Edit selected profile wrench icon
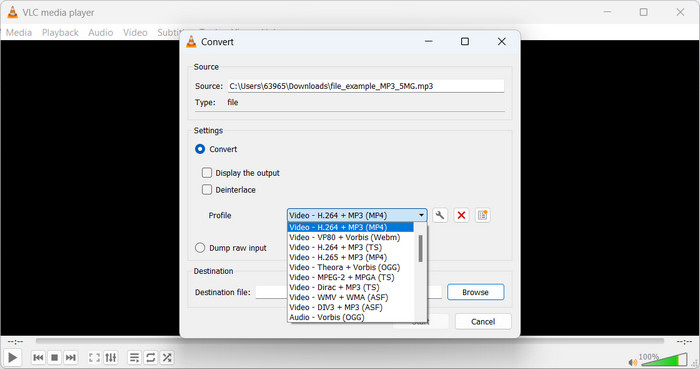The image size is (700, 369). [440, 215]
